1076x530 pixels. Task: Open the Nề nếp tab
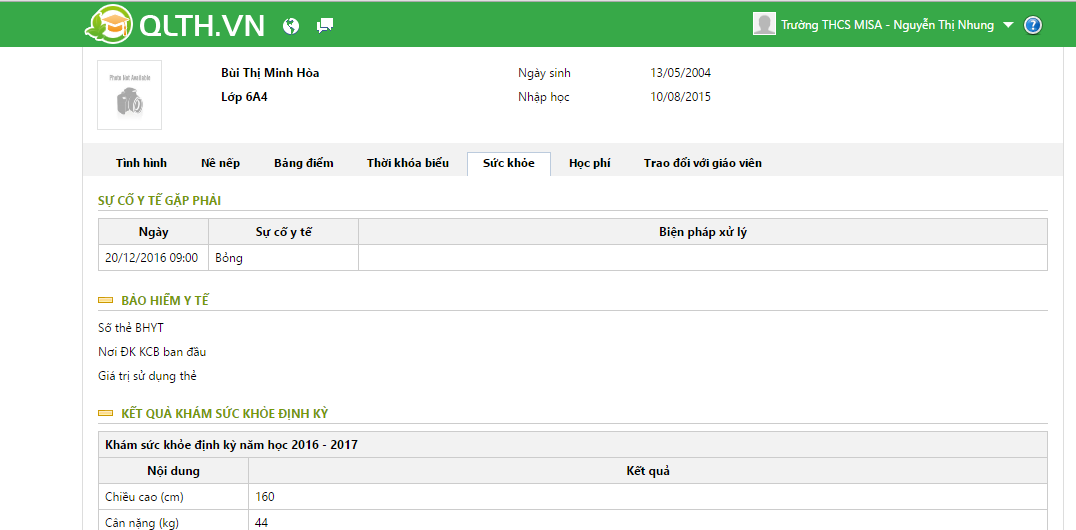220,163
